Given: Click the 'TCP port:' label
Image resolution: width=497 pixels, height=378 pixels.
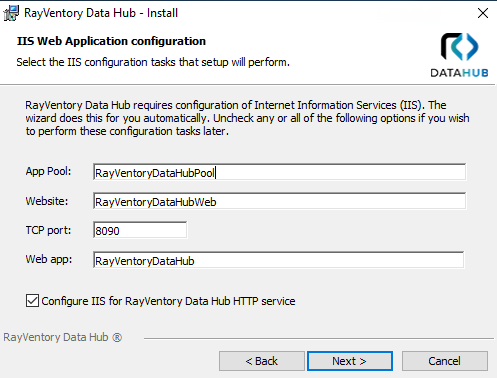Looking at the screenshot, I should click(x=48, y=230).
